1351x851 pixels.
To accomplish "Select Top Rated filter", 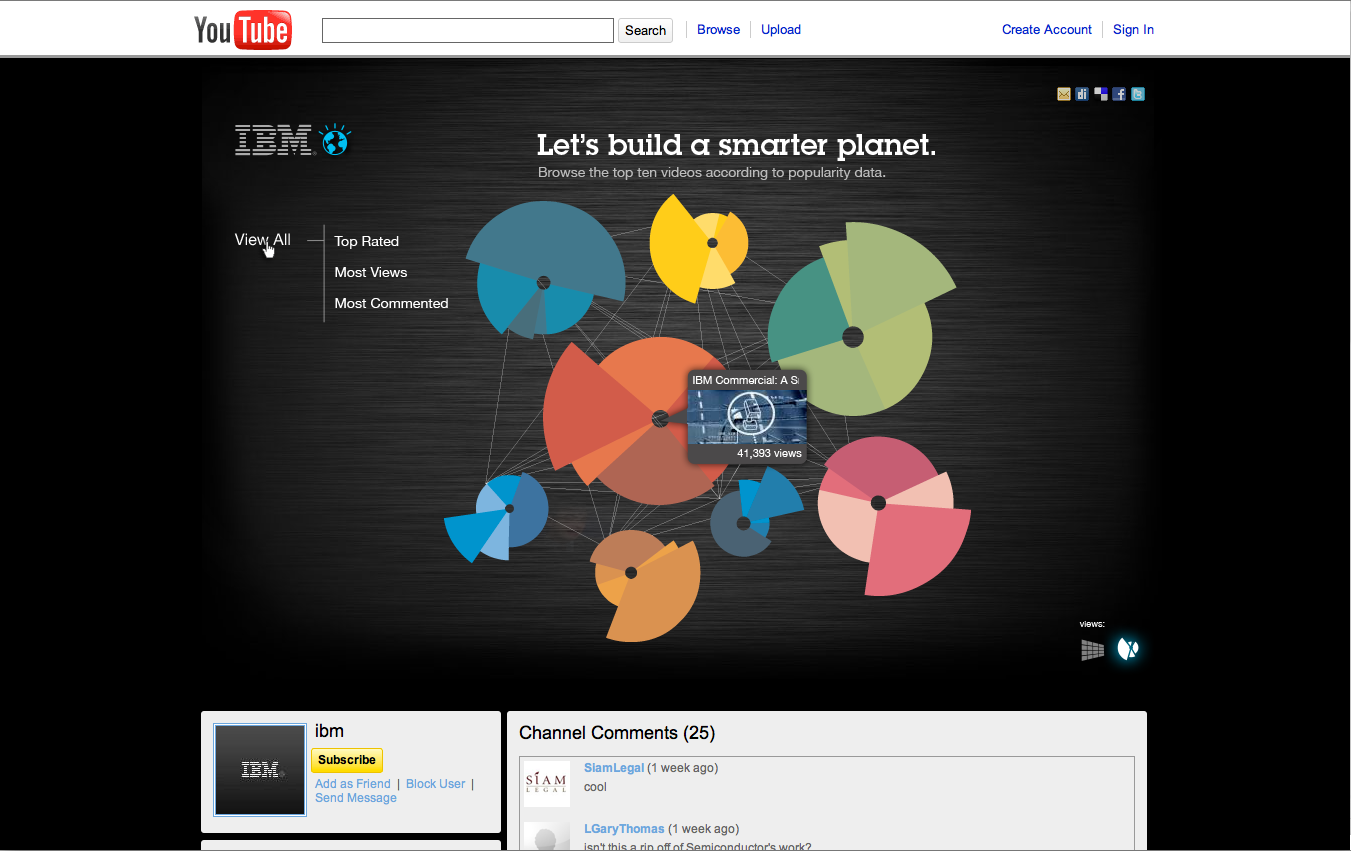I will (367, 241).
